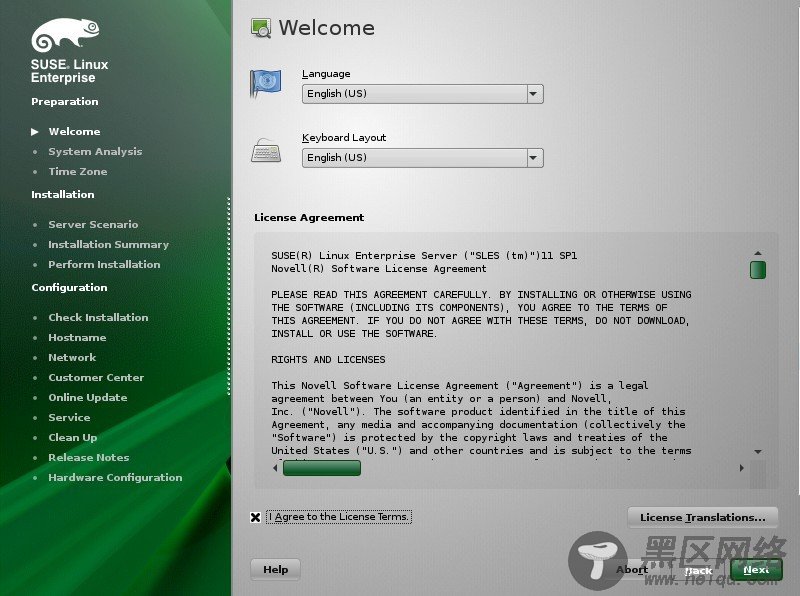
Task: Proceed with the Next button
Action: [x=756, y=570]
